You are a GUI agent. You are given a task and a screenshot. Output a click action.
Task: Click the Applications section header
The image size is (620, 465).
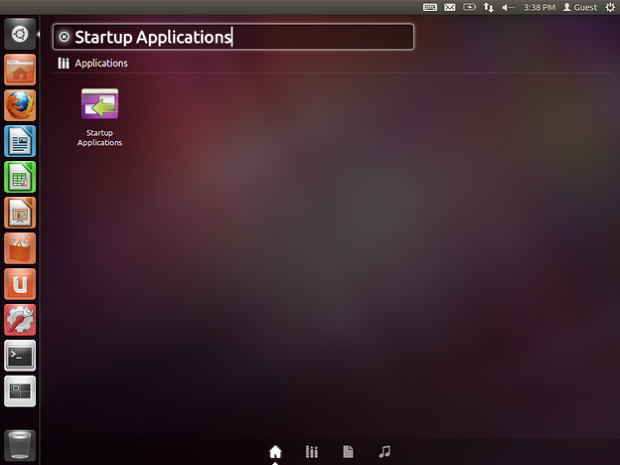click(93, 63)
